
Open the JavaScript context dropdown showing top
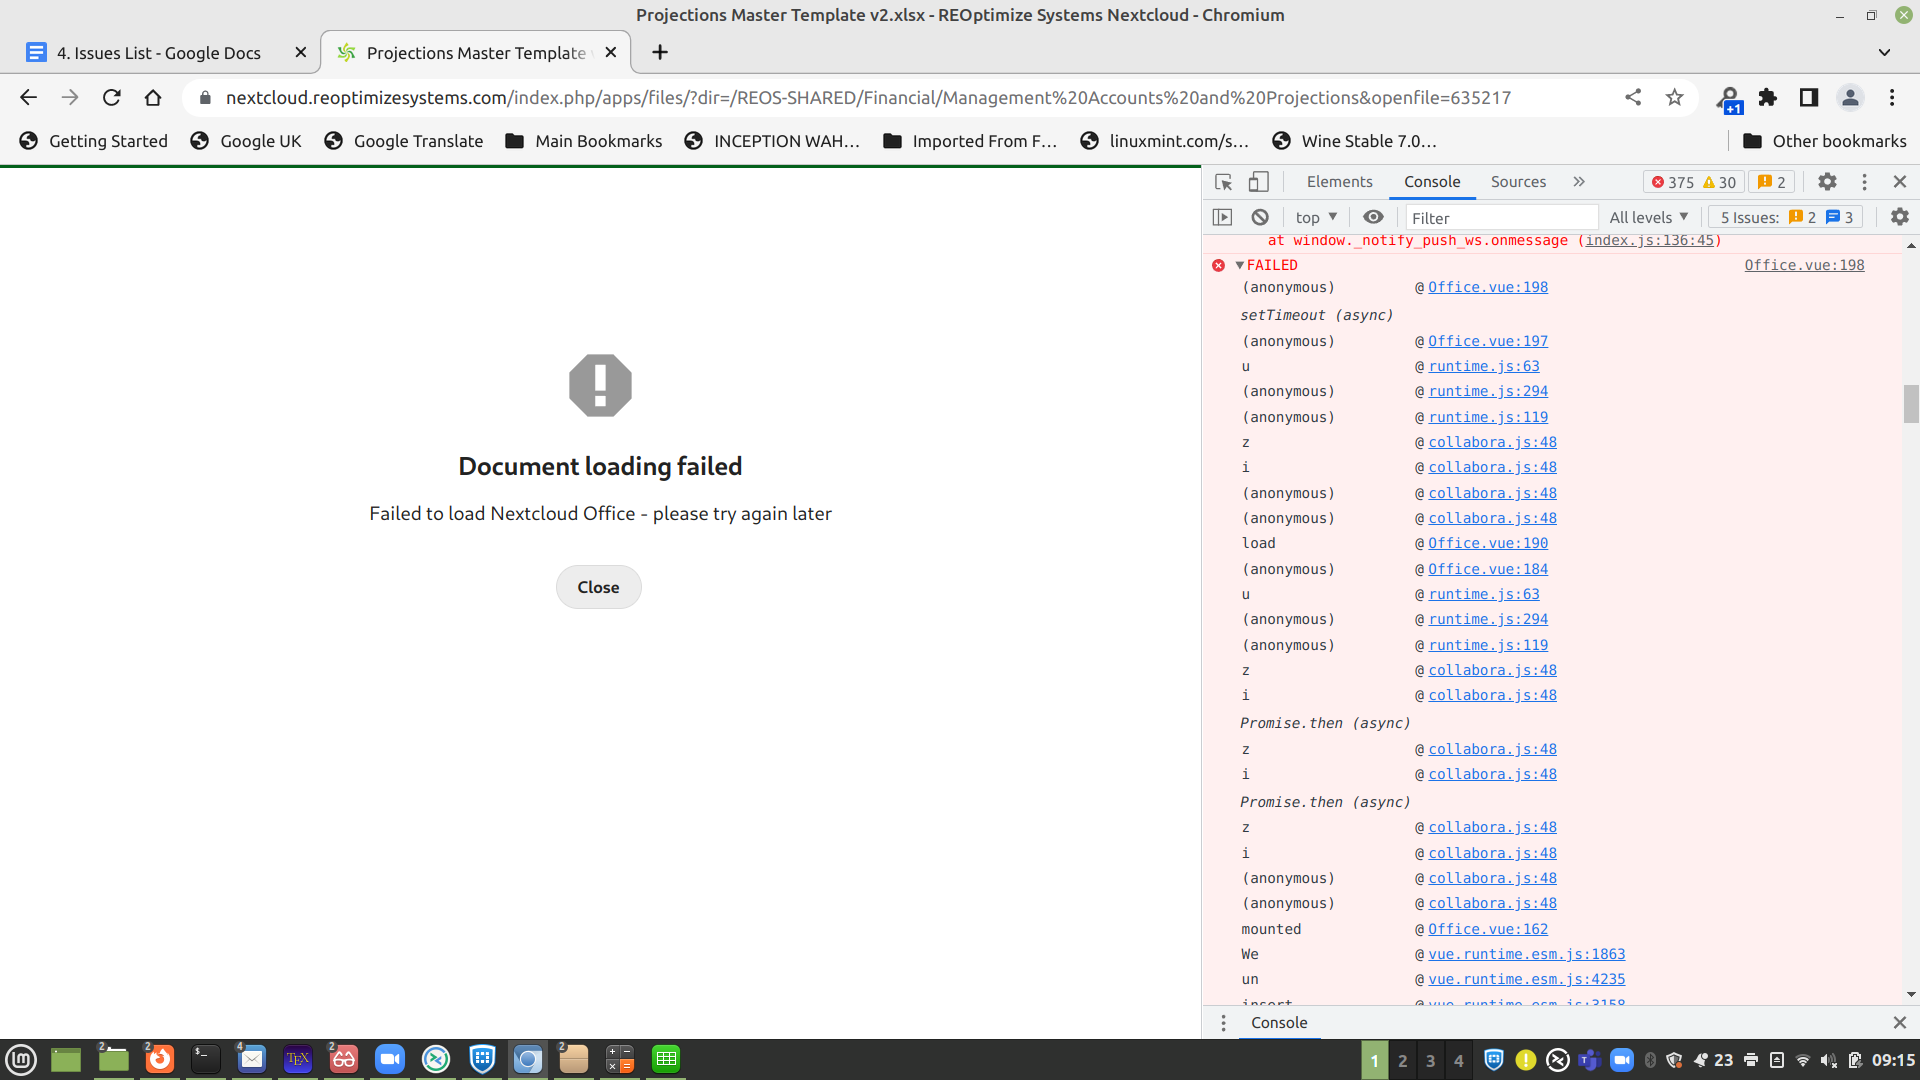coord(1315,217)
